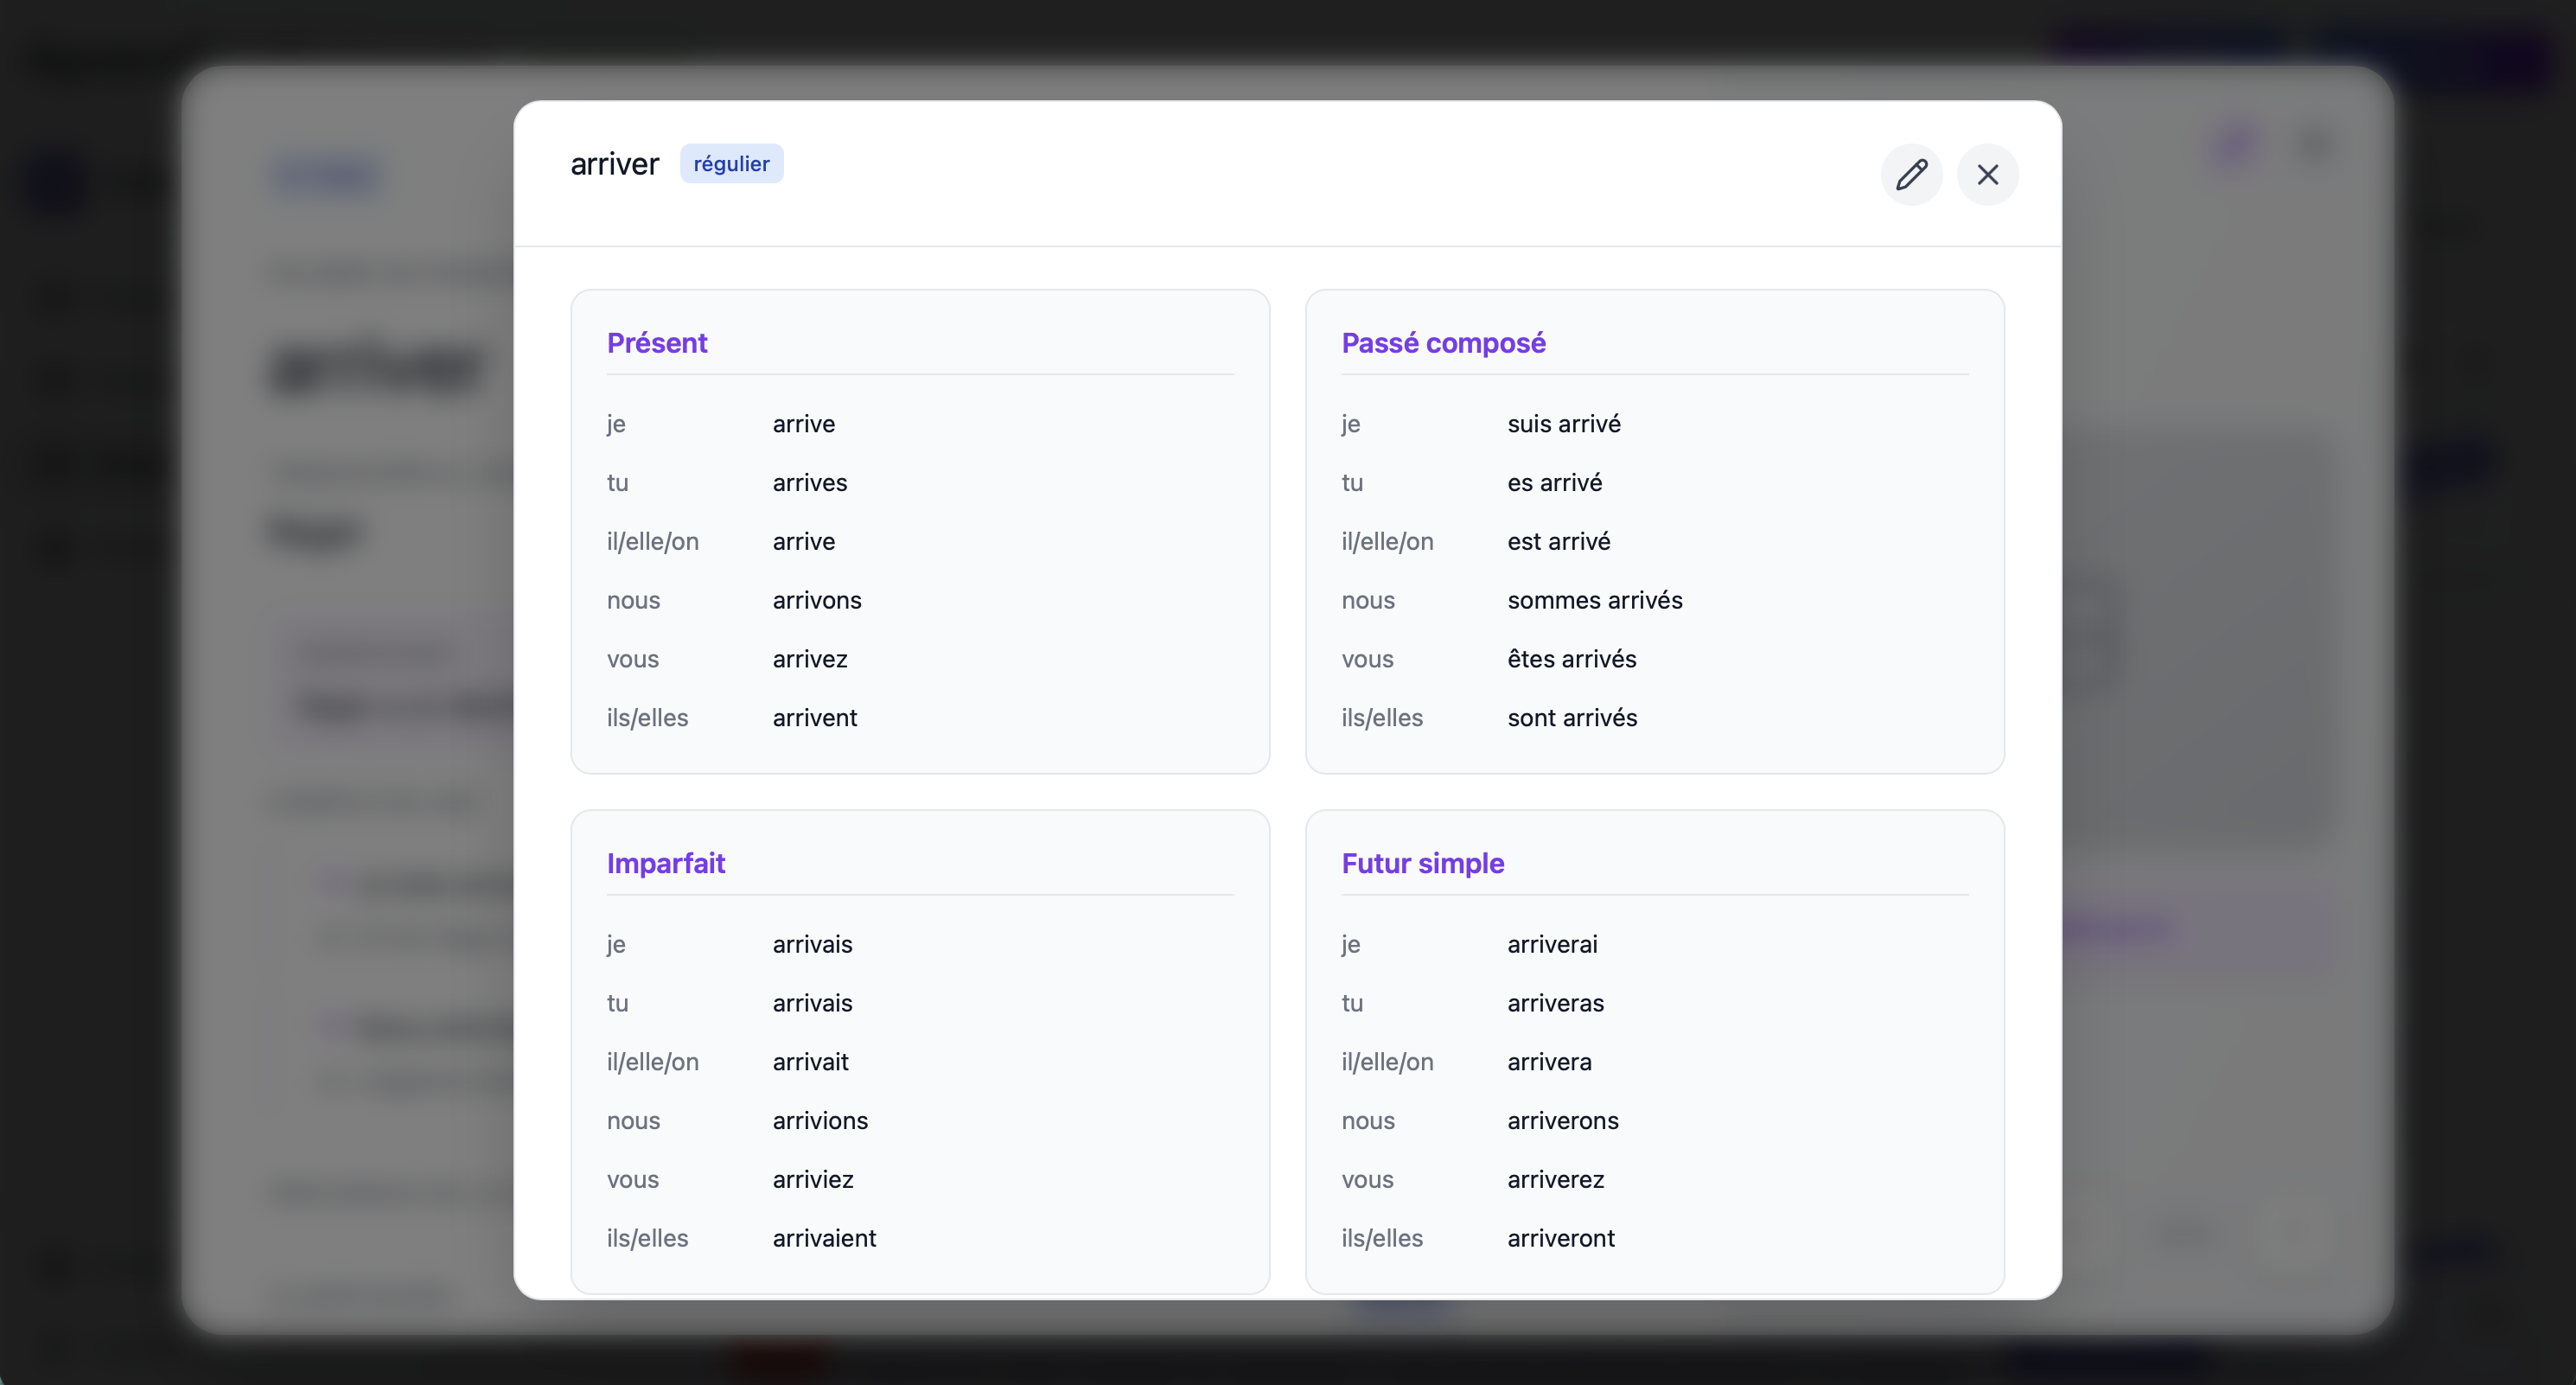The image size is (2576, 1385).
Task: Click the Imparfait tense heading
Action: click(666, 863)
